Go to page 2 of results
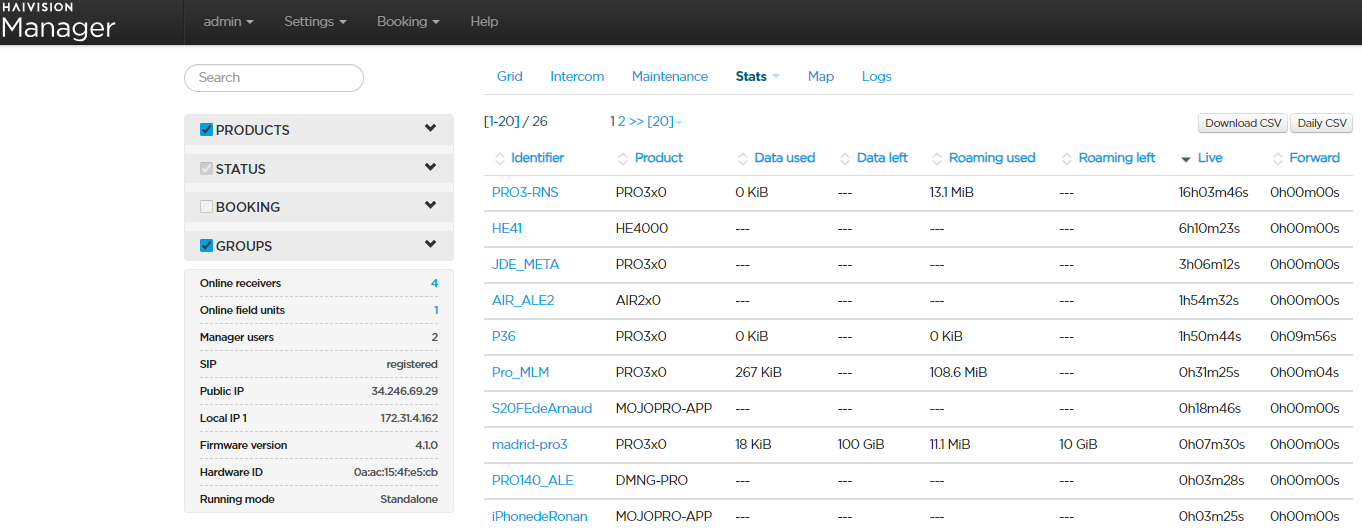 click(x=621, y=121)
